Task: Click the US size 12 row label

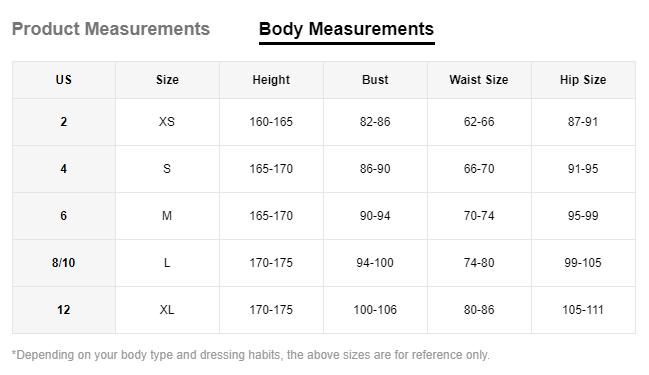Action: pos(64,310)
